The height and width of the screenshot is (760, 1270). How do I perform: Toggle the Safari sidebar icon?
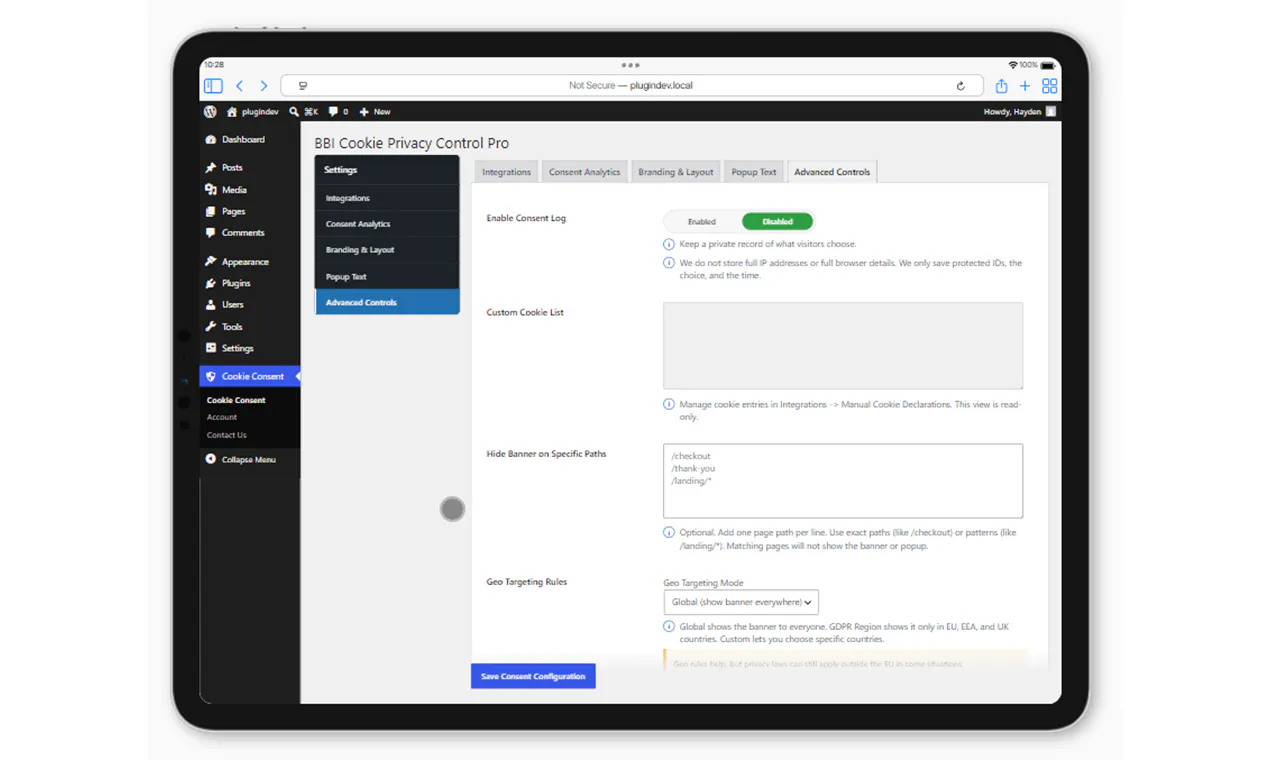pyautogui.click(x=213, y=86)
